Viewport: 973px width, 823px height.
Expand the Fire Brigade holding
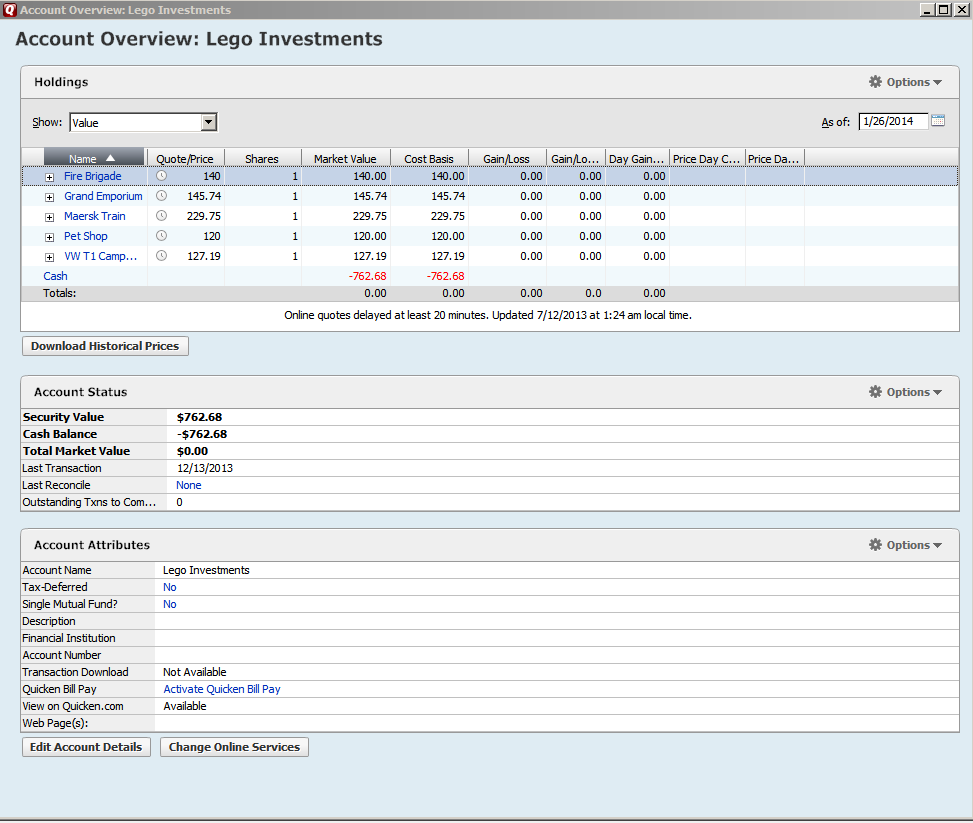[50, 177]
